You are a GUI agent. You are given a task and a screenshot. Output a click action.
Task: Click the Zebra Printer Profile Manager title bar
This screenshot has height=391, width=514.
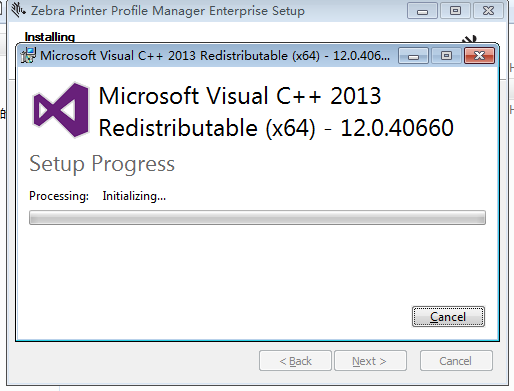(x=168, y=11)
